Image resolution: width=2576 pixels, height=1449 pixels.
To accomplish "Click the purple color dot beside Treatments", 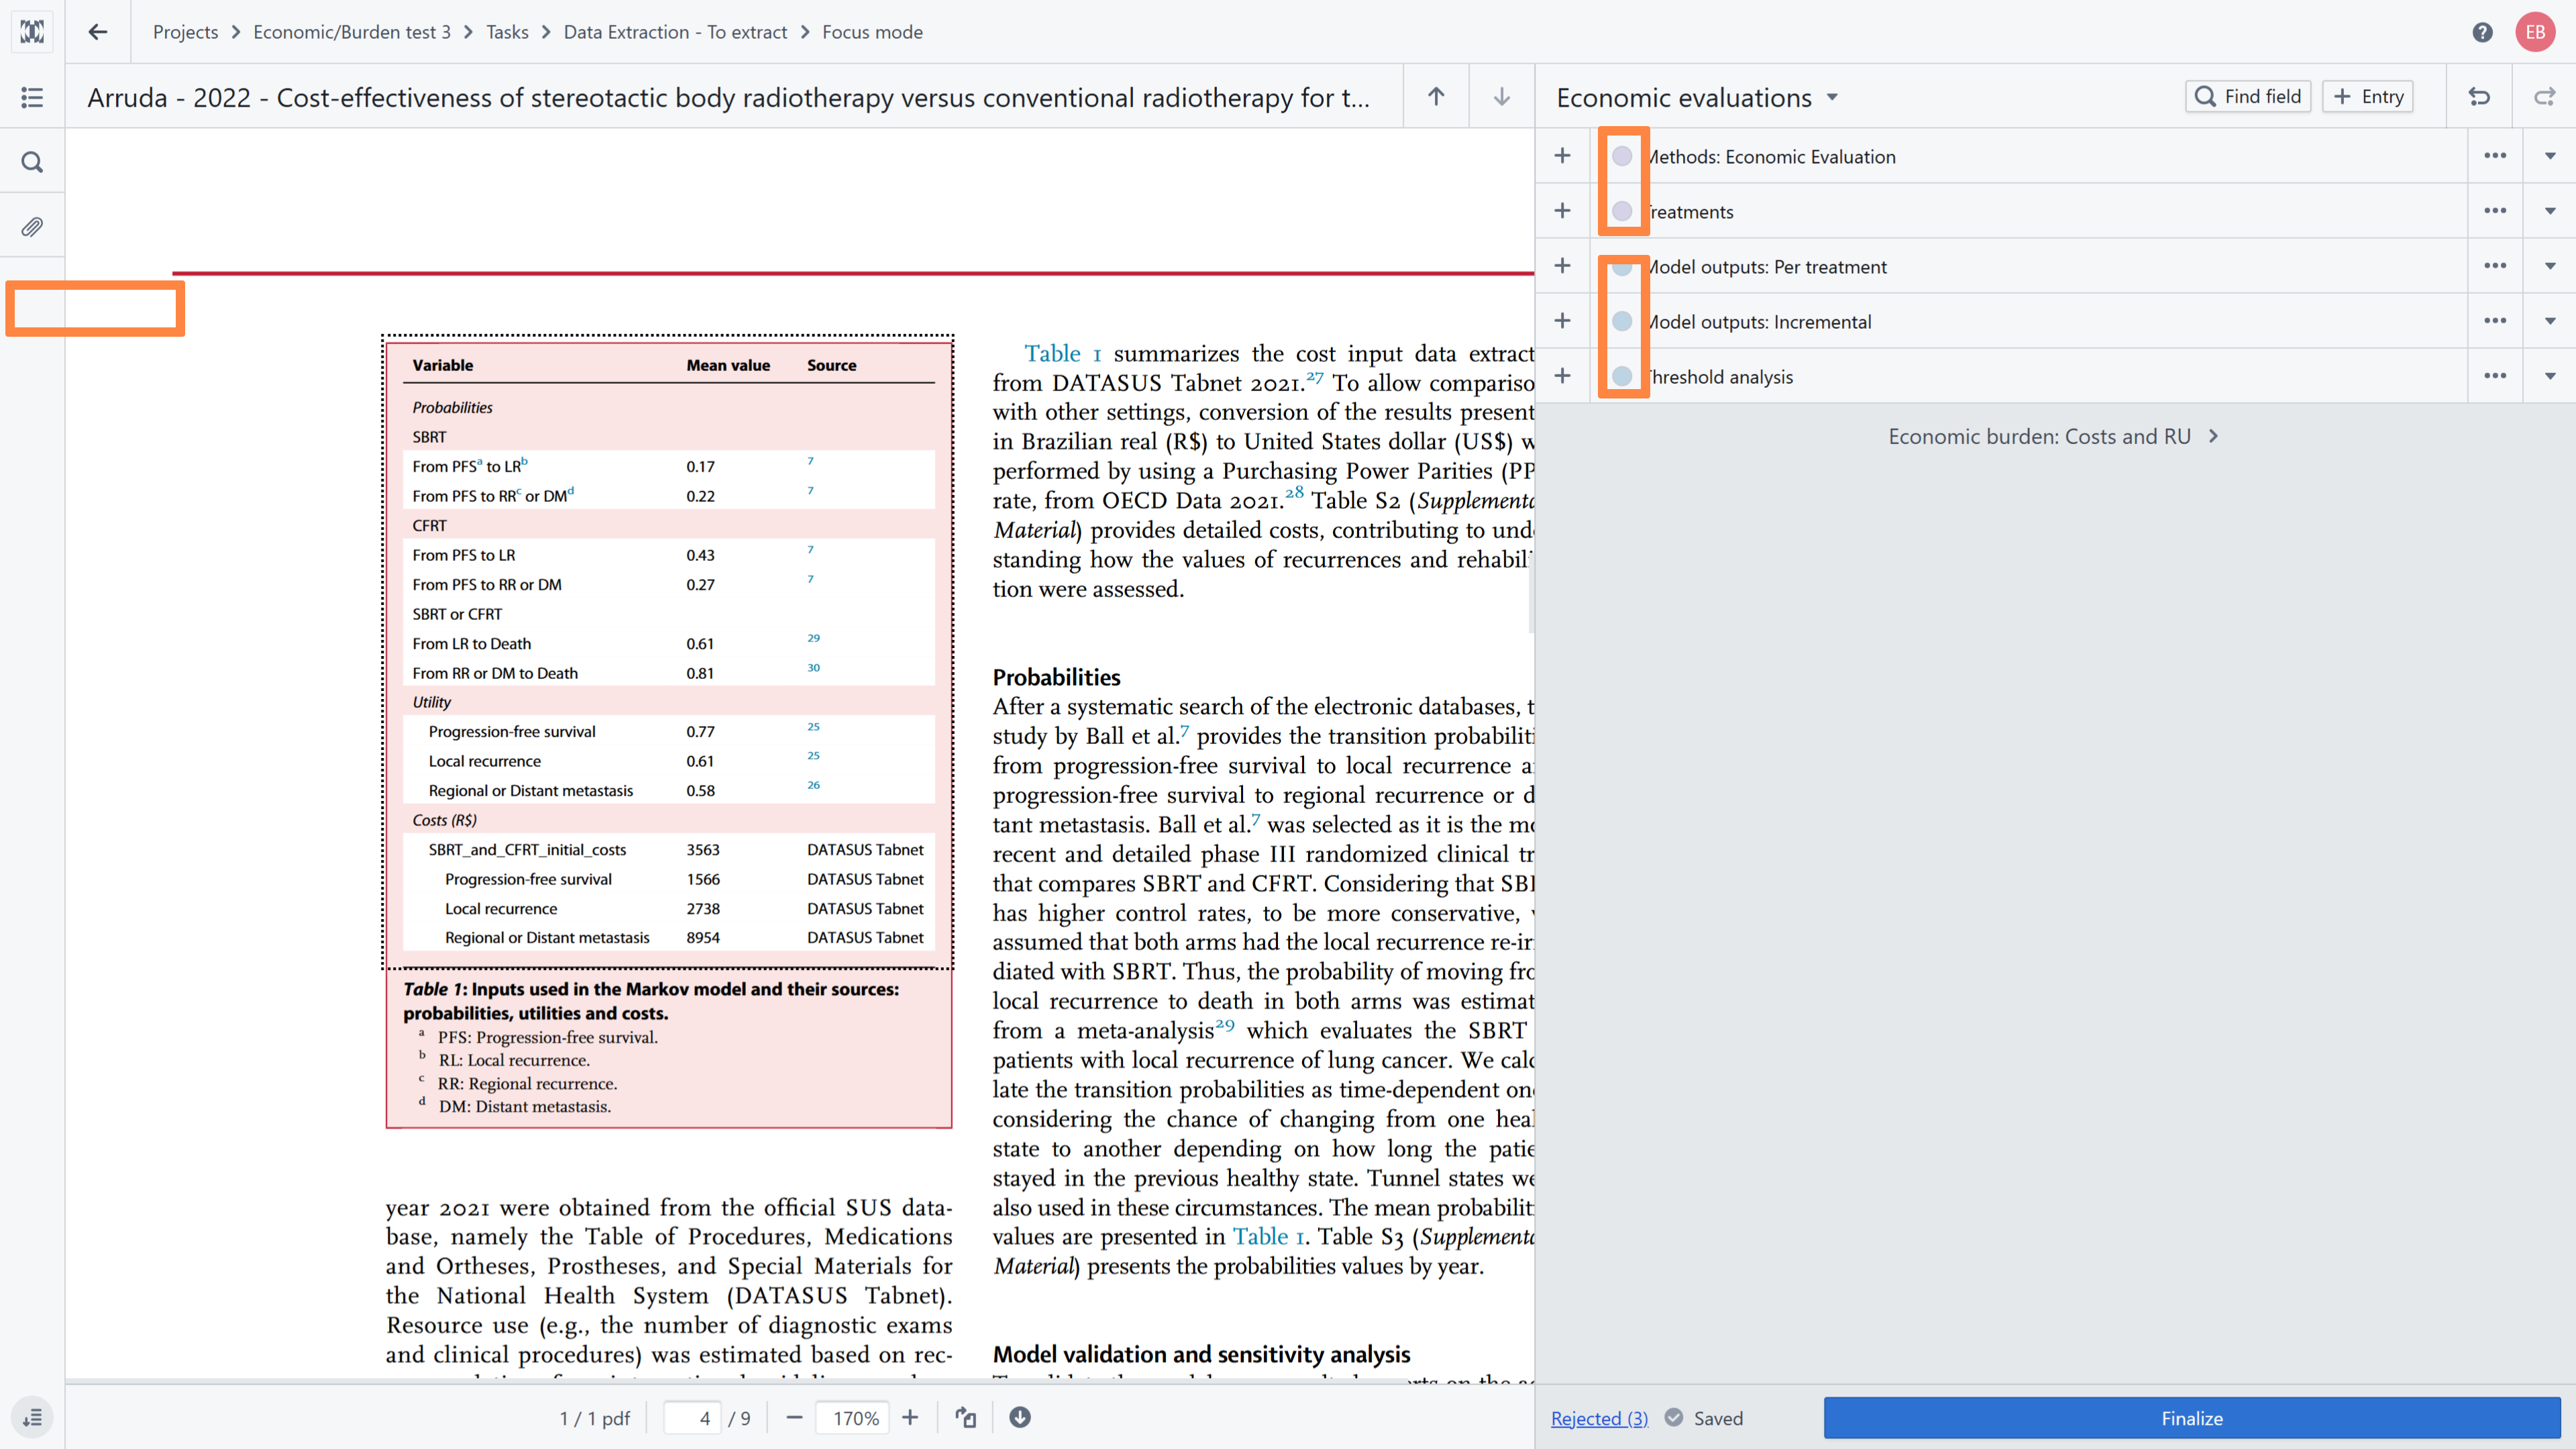I will (x=1622, y=211).
